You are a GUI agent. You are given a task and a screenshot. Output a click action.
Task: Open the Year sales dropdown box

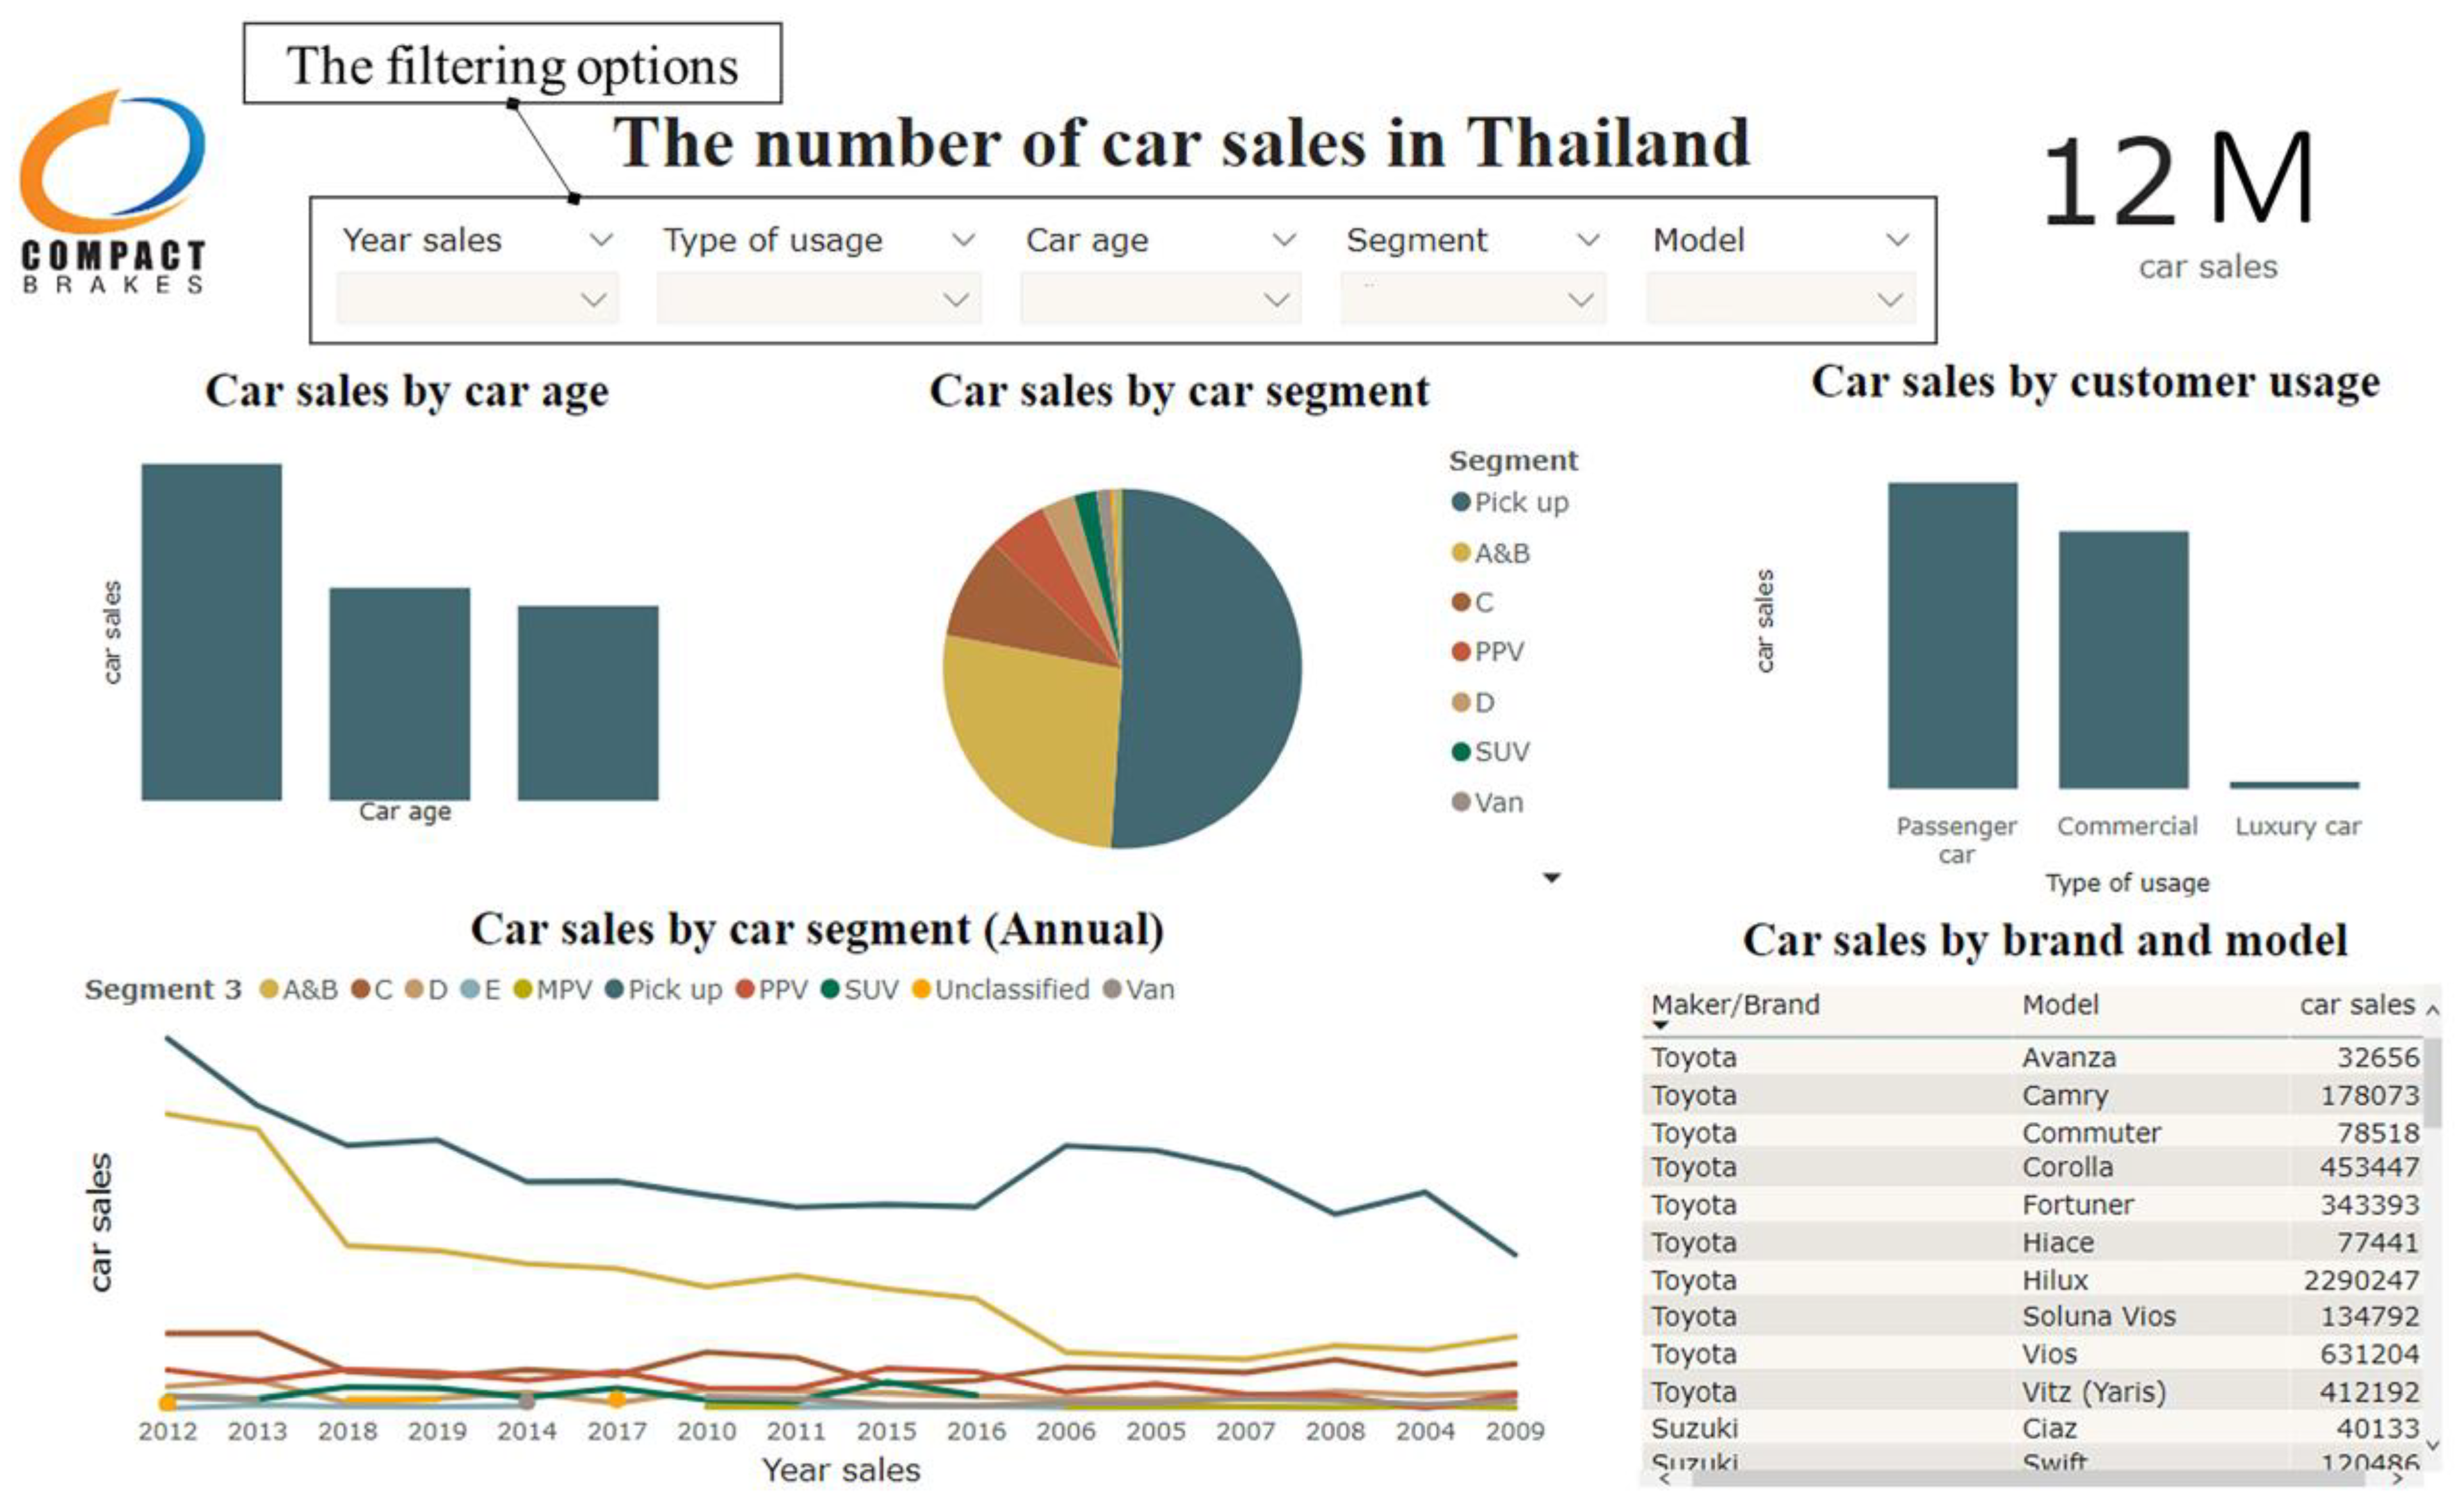pyautogui.click(x=478, y=299)
